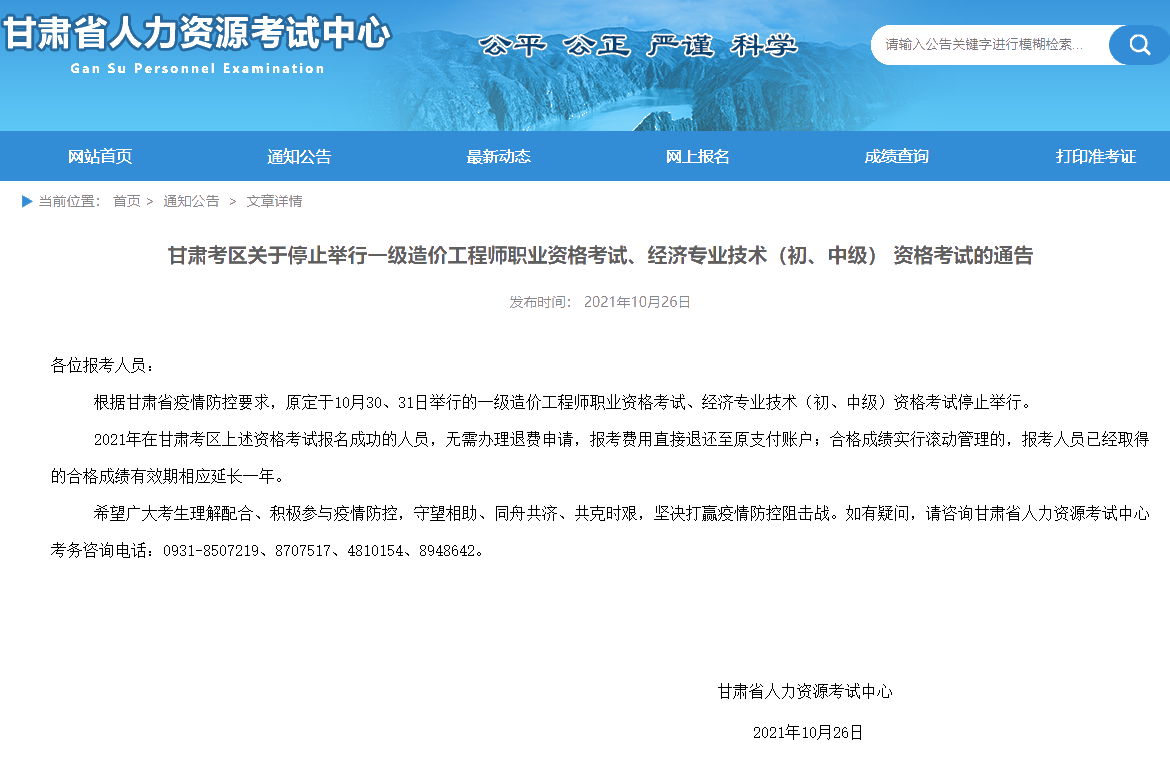Viewport: 1170px width, 765px height.
Task: Click the 各位报考人员 greeting line
Action: (x=102, y=365)
